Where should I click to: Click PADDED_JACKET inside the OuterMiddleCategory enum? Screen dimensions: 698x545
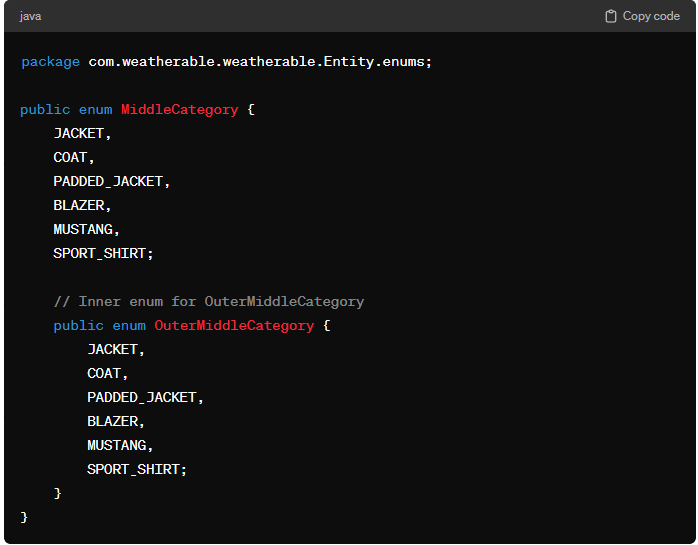coord(142,397)
